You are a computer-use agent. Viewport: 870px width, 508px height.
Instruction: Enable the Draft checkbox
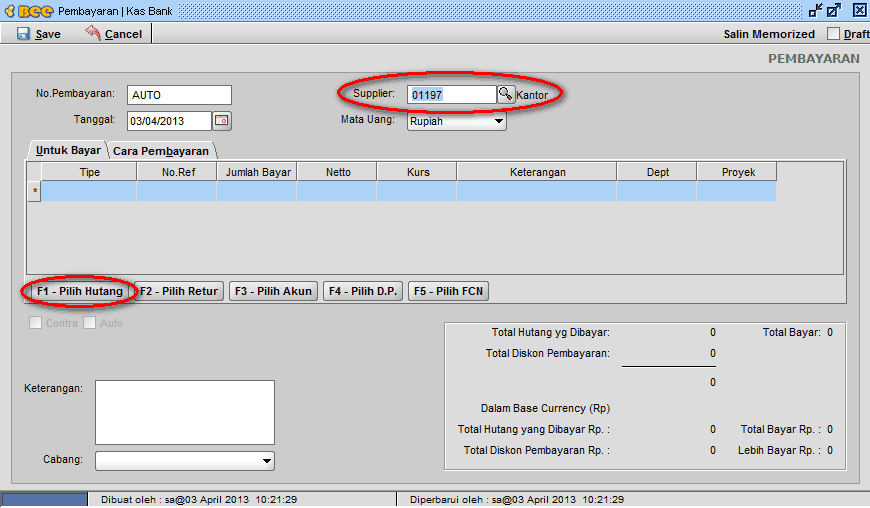pos(834,34)
